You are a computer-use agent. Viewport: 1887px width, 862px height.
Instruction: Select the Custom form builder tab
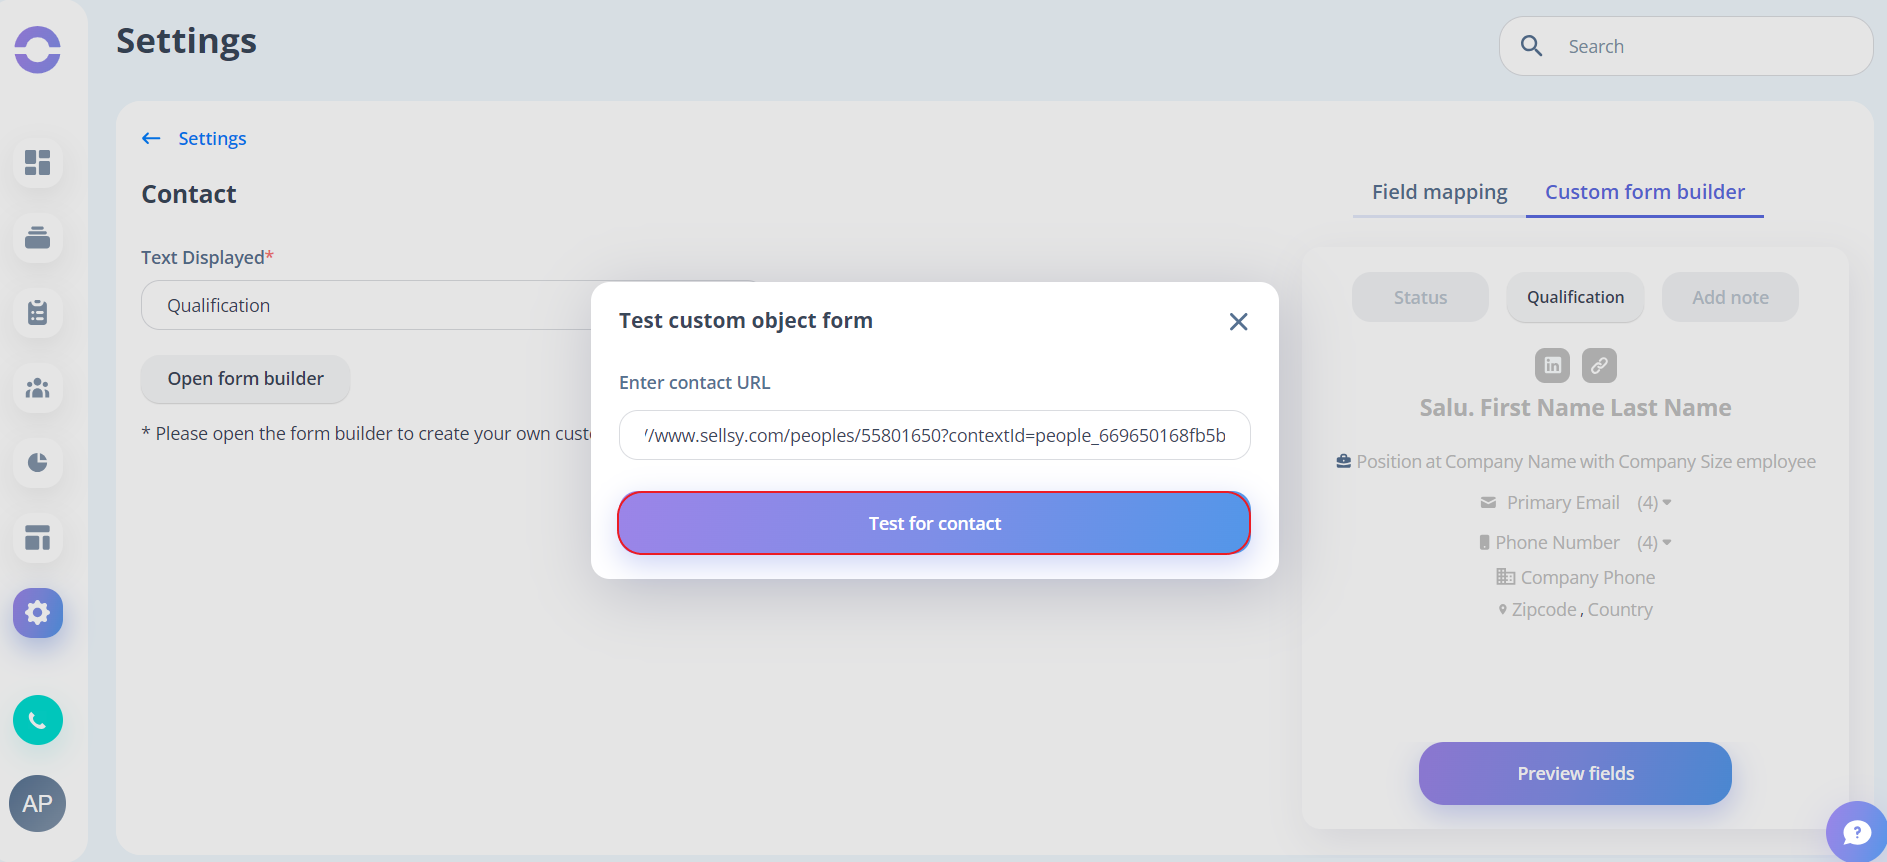(1644, 192)
